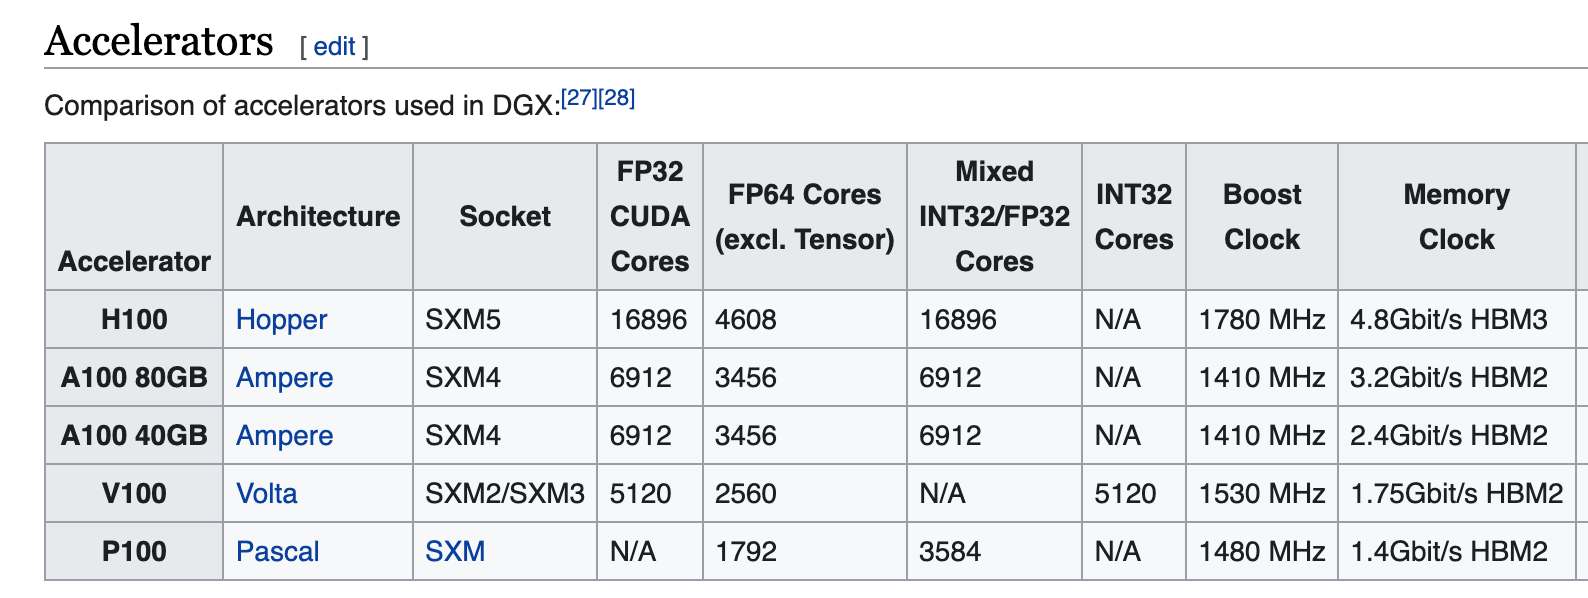The height and width of the screenshot is (598, 1588).
Task: Open the SXM socket link for P100
Action: click(x=455, y=552)
